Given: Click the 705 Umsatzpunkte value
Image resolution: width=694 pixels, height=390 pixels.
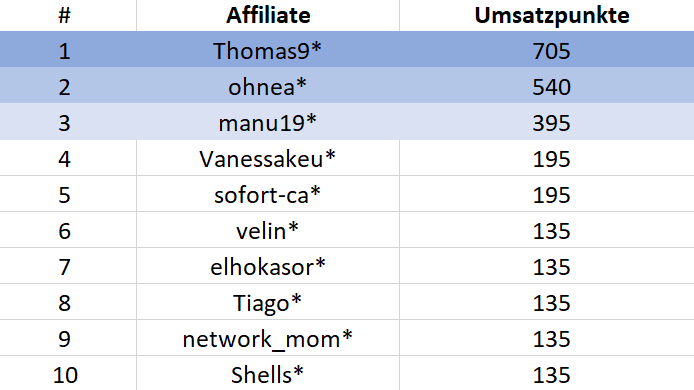Looking at the screenshot, I should tap(551, 50).
